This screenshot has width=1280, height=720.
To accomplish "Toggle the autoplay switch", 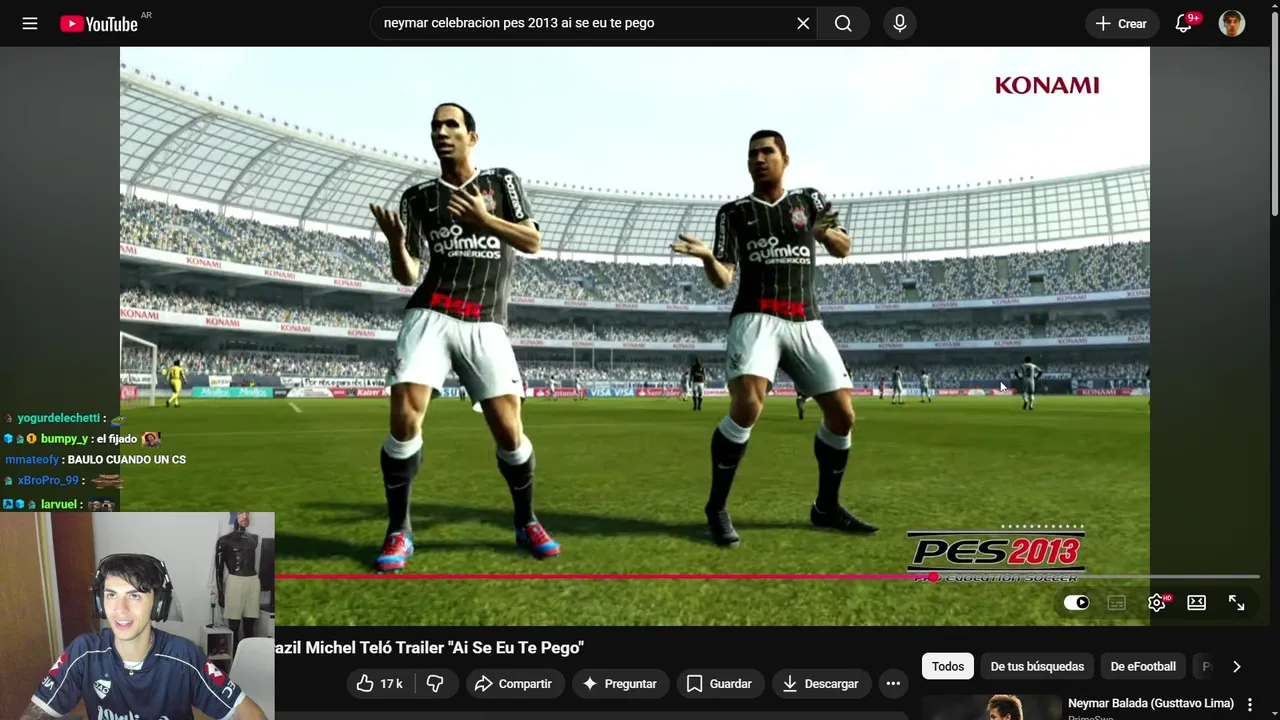I will [1076, 602].
